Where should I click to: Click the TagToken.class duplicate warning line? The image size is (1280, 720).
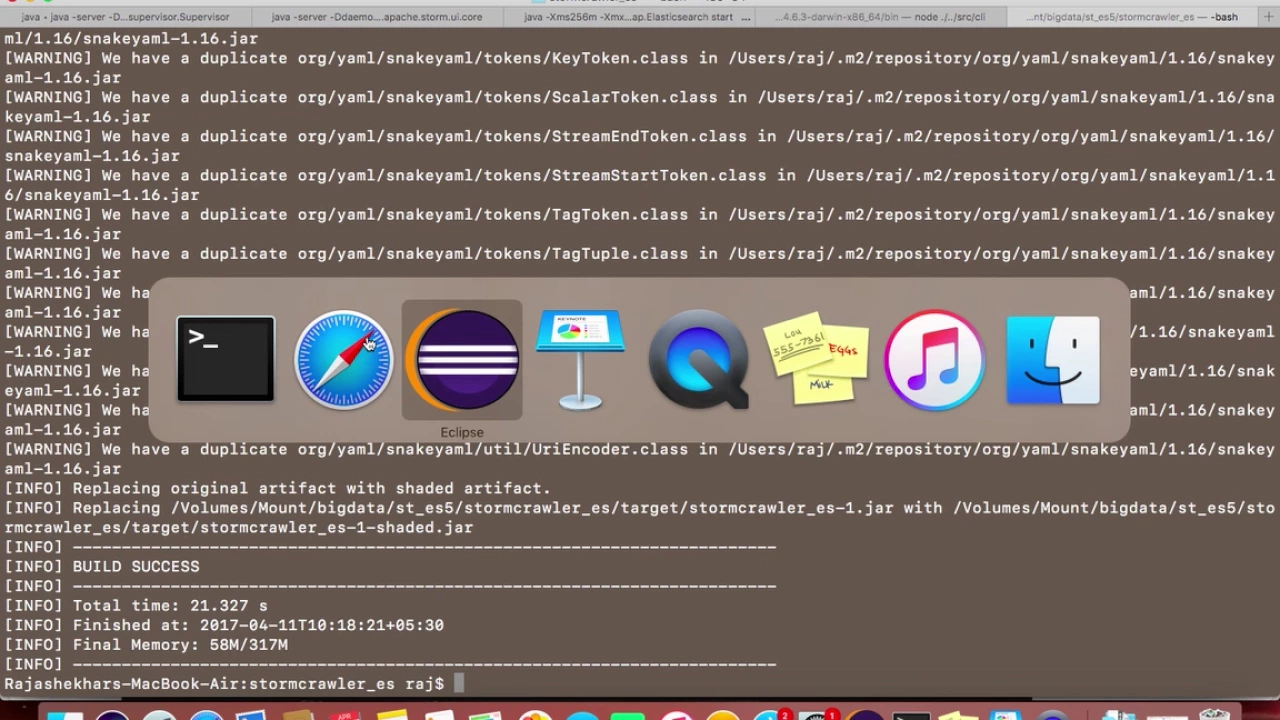pyautogui.click(x=640, y=224)
